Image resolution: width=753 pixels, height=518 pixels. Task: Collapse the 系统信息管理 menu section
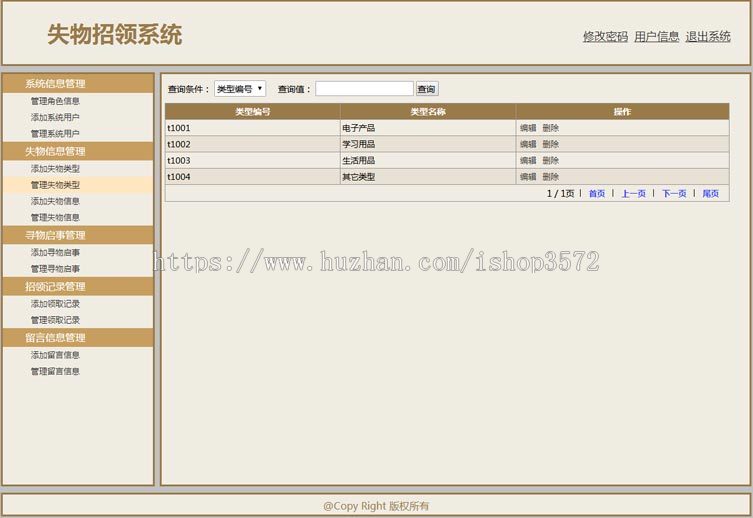(78, 84)
